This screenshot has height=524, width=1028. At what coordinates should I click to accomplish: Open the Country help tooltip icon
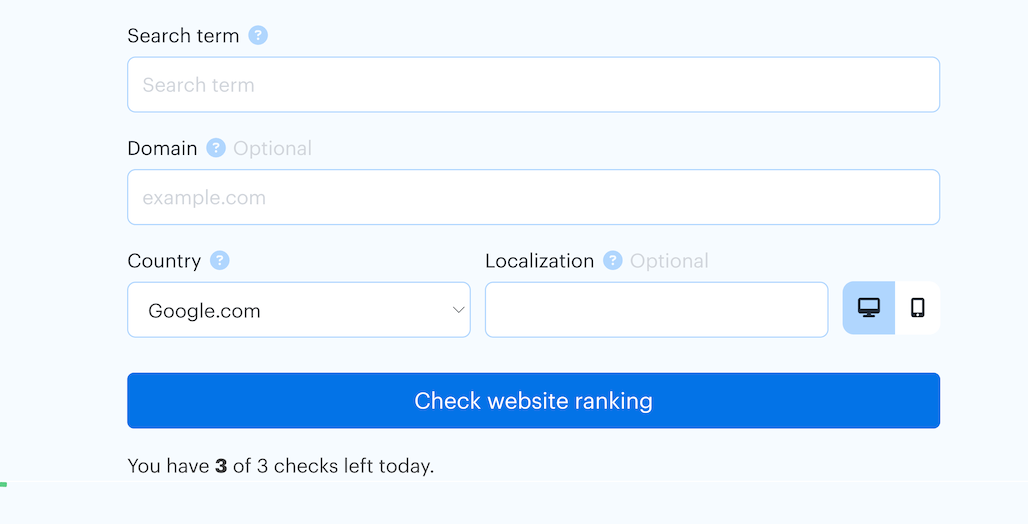(x=220, y=261)
